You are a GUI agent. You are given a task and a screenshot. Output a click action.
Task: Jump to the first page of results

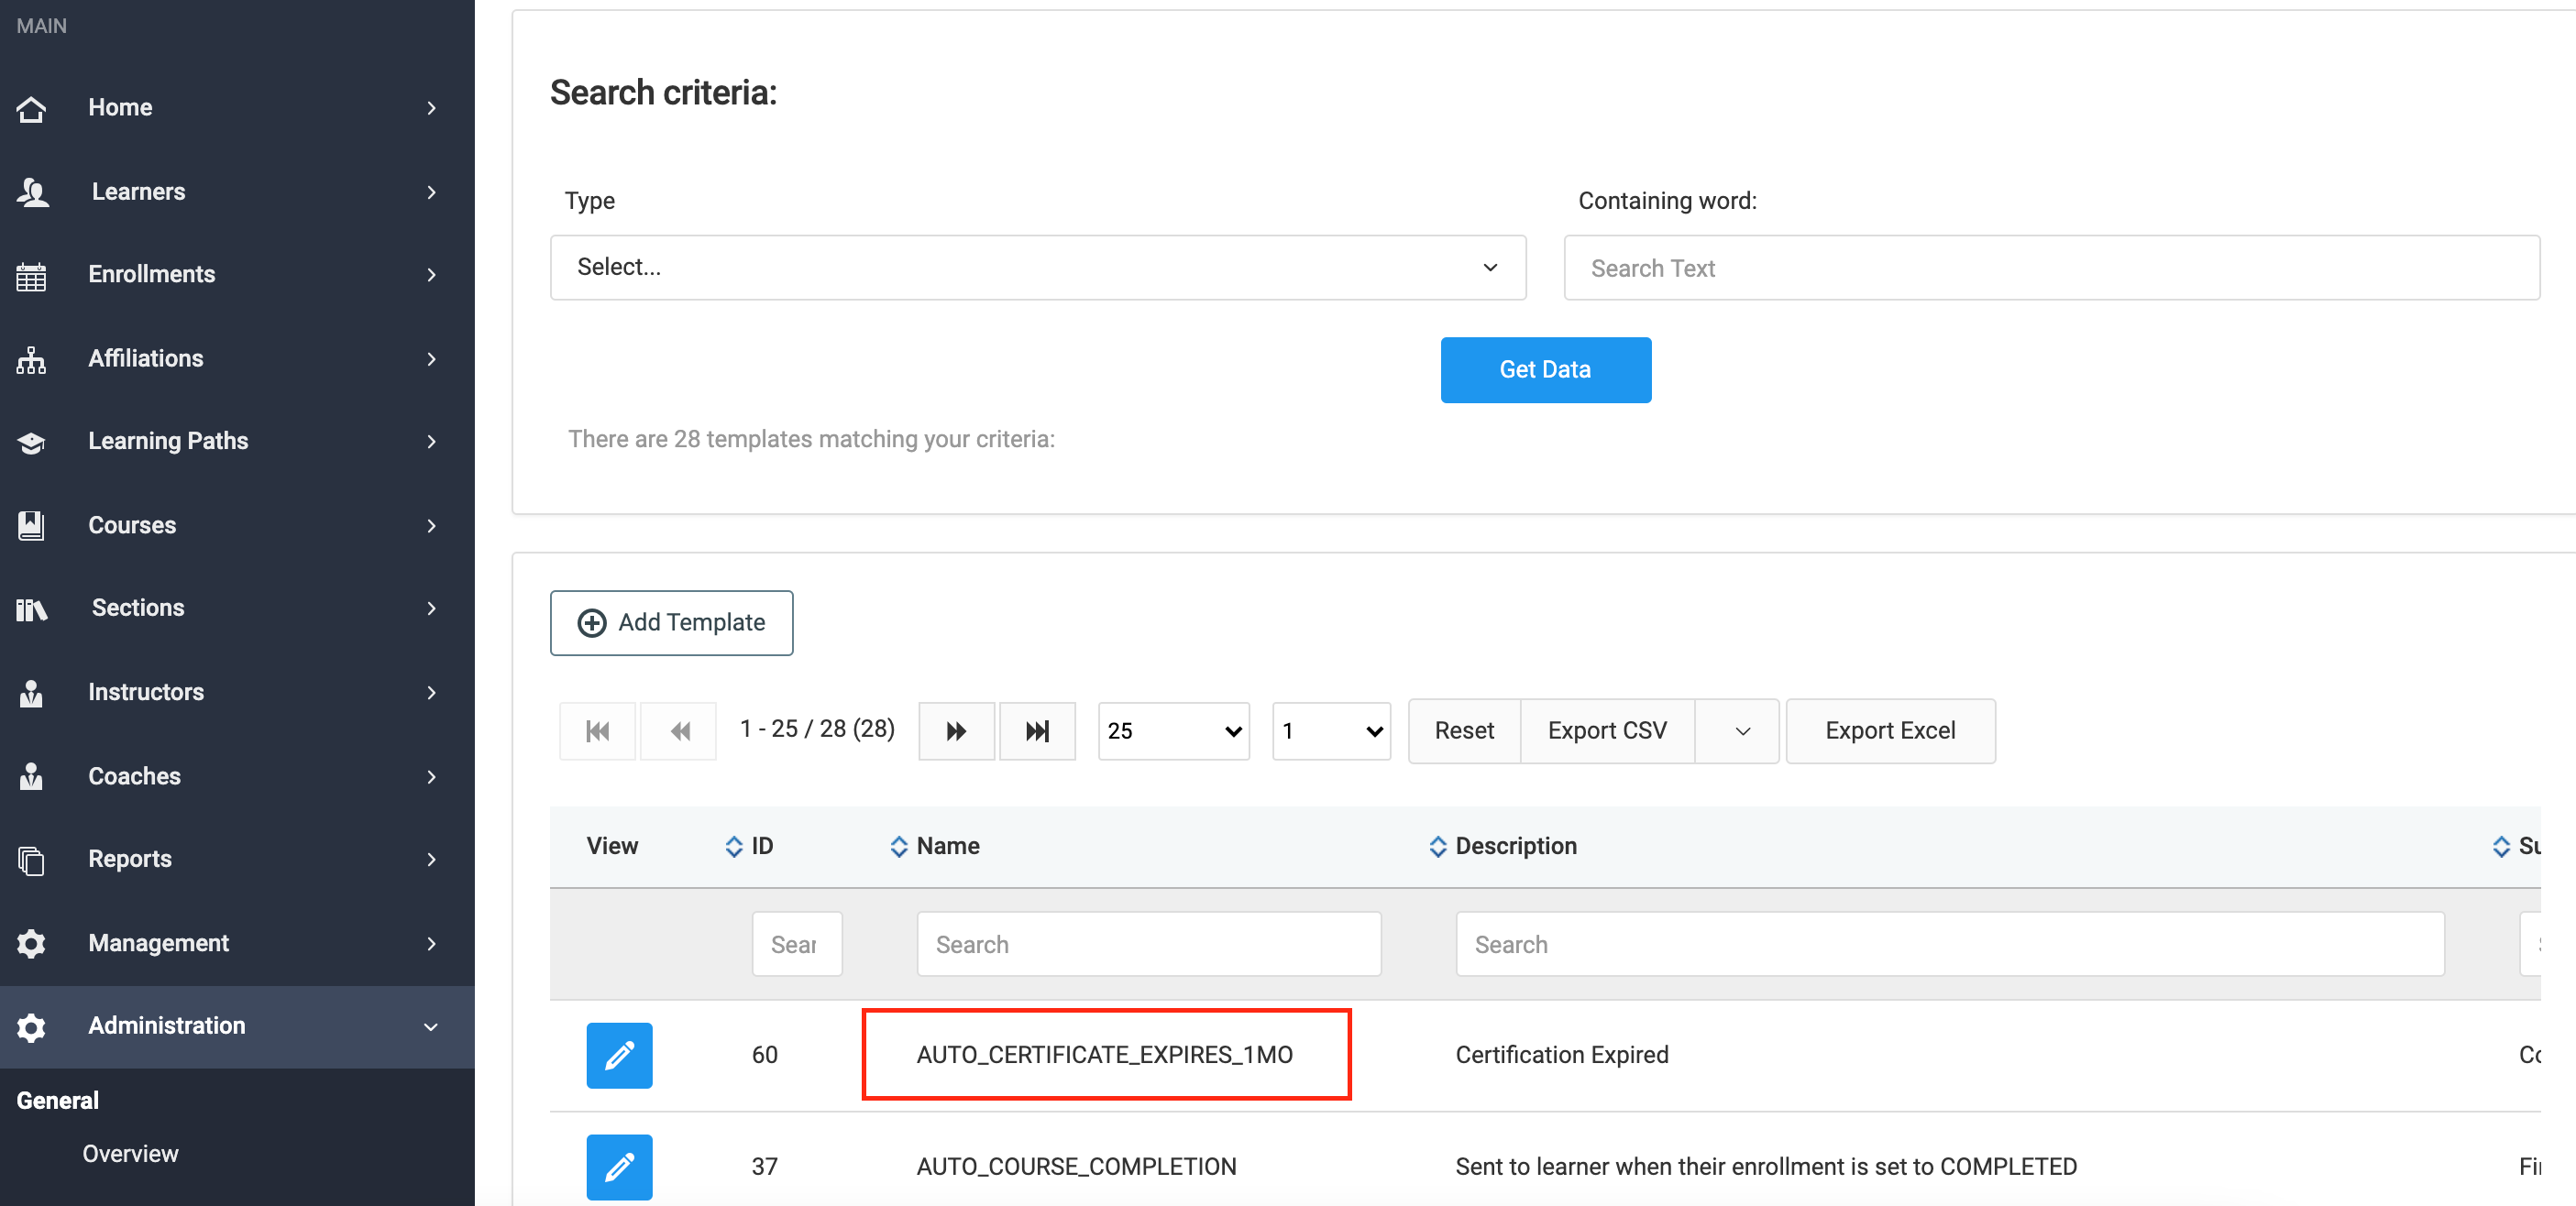597,731
